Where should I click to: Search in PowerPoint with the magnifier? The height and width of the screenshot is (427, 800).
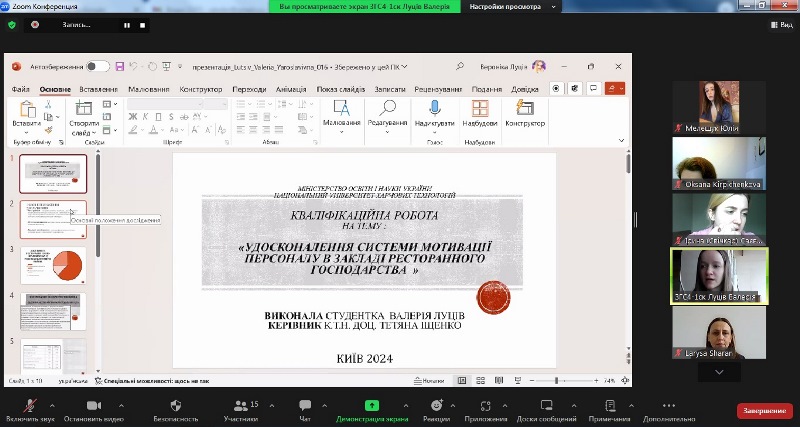(x=460, y=66)
